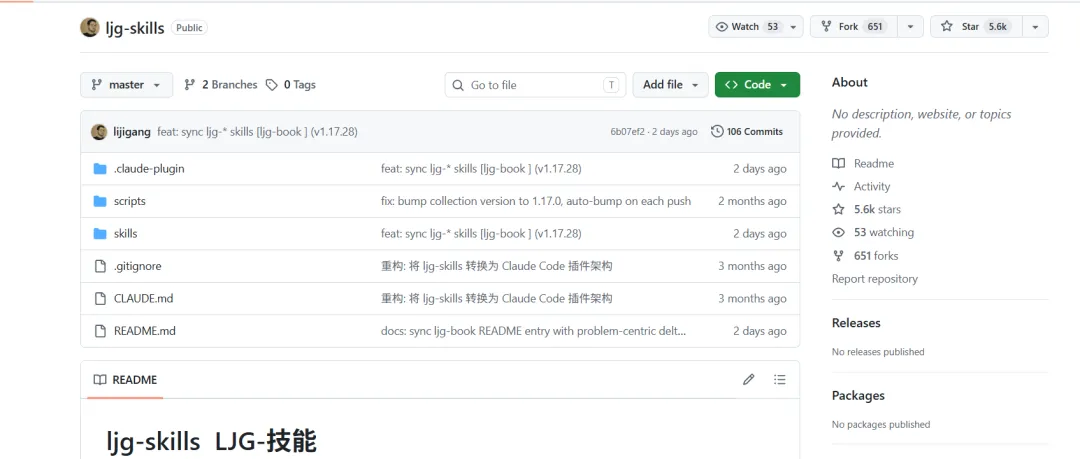The height and width of the screenshot is (459, 1080).
Task: Click the magnifier icon in Go to file
Action: click(x=458, y=85)
